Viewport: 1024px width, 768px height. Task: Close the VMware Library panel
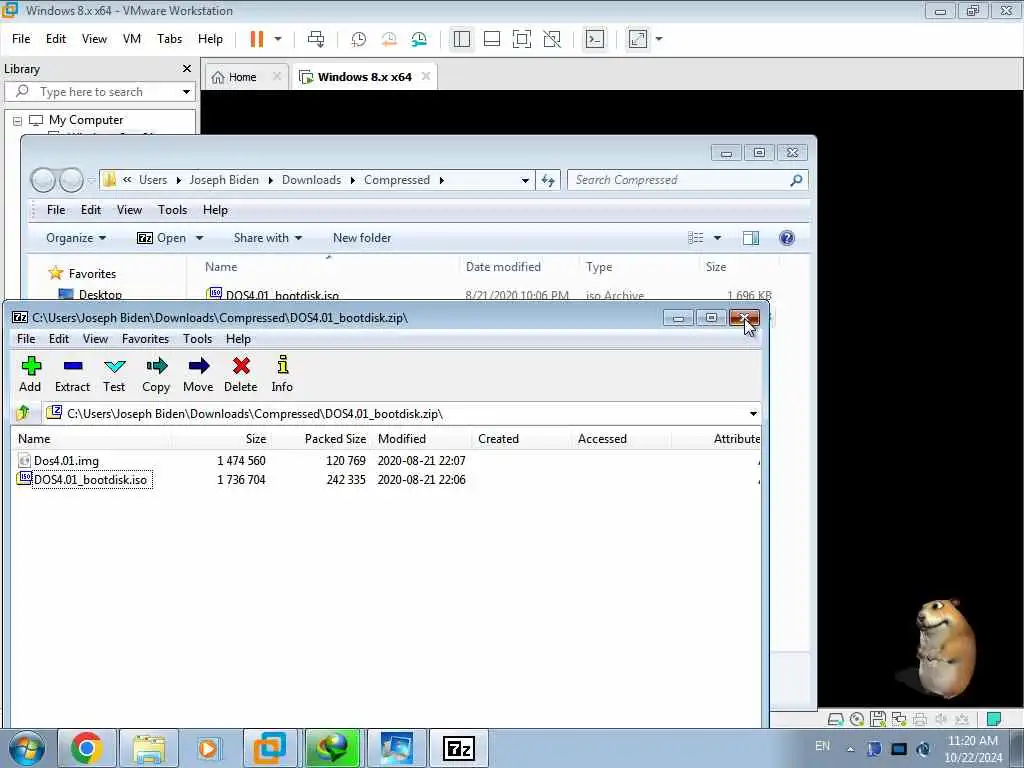coord(187,69)
